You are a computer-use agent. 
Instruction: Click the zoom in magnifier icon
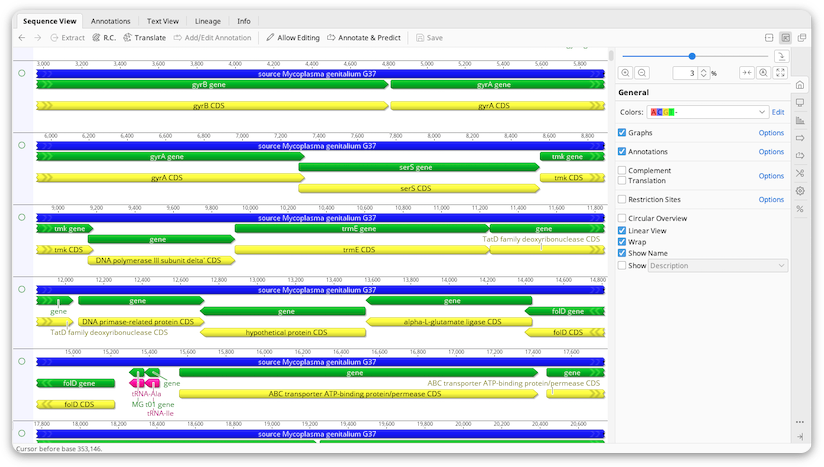tap(625, 73)
